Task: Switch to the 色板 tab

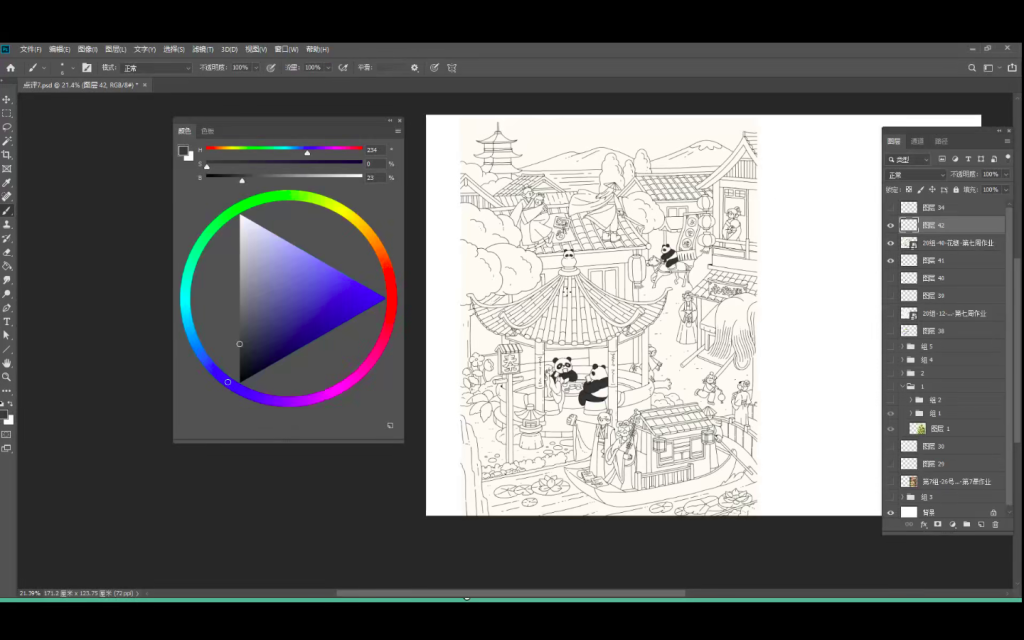Action: coord(207,131)
